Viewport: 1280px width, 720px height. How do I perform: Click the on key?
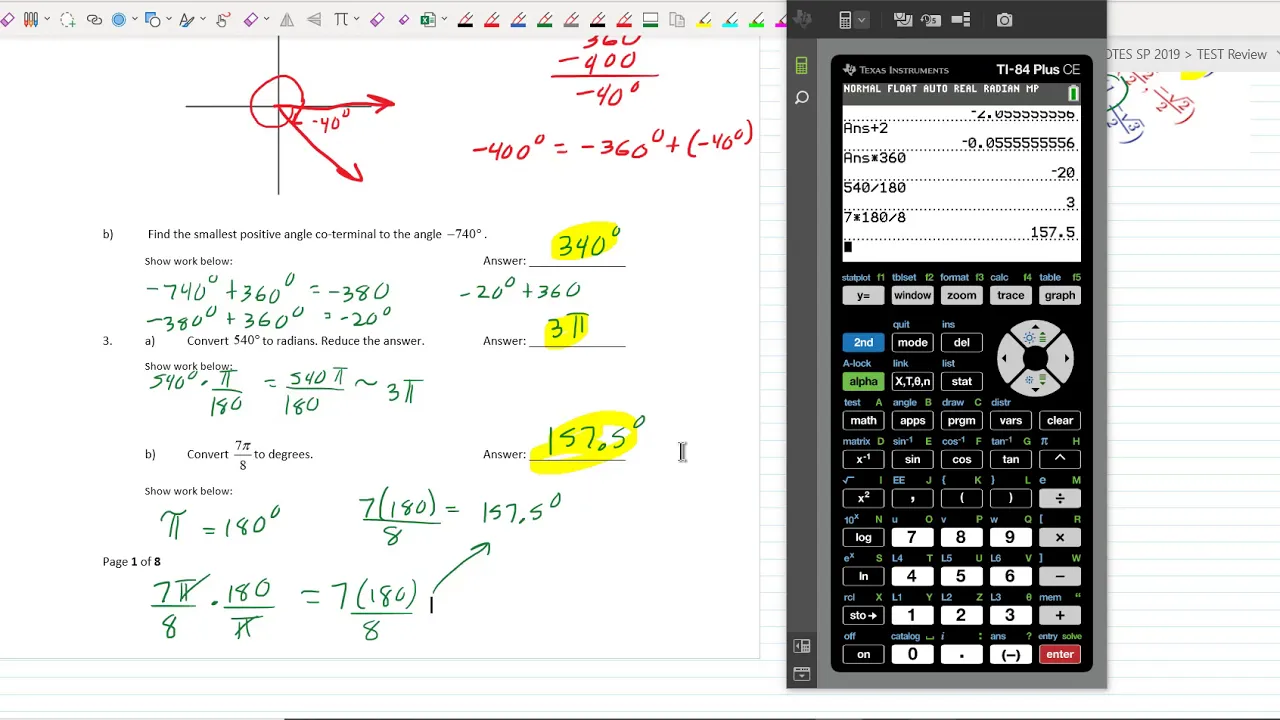point(863,654)
